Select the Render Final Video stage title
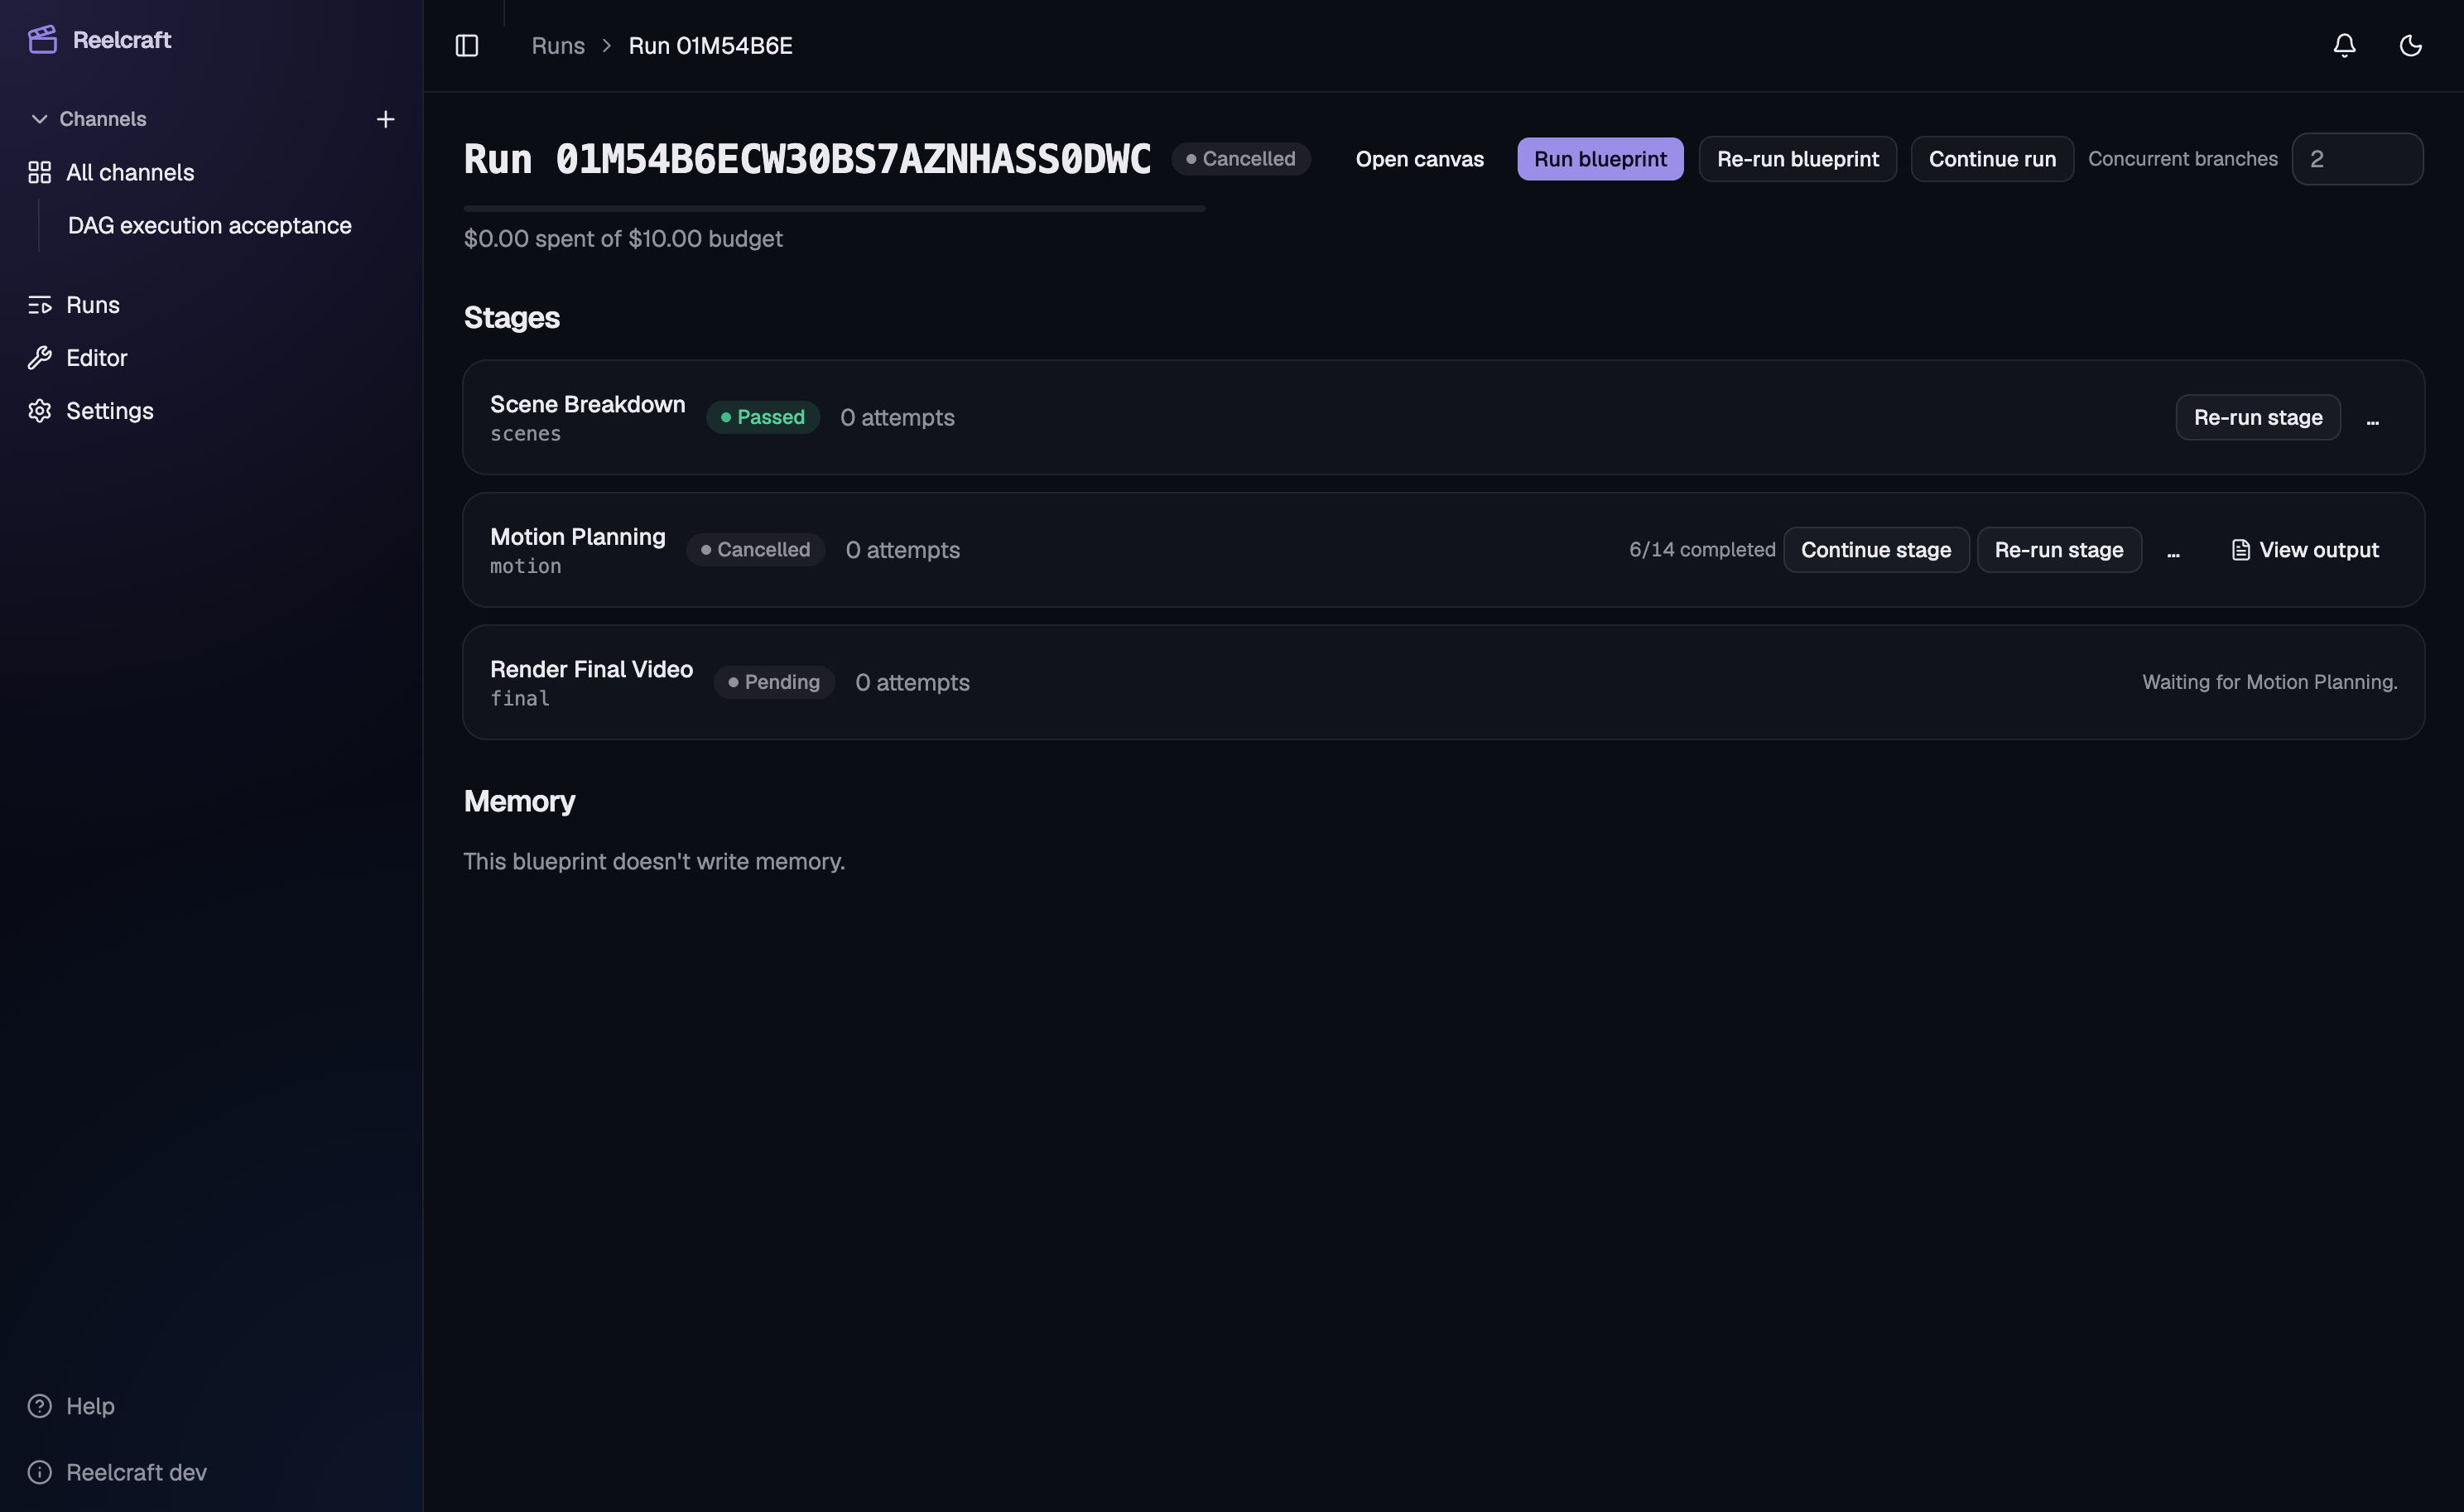Screen dimensions: 2464x1512 [x=591, y=669]
